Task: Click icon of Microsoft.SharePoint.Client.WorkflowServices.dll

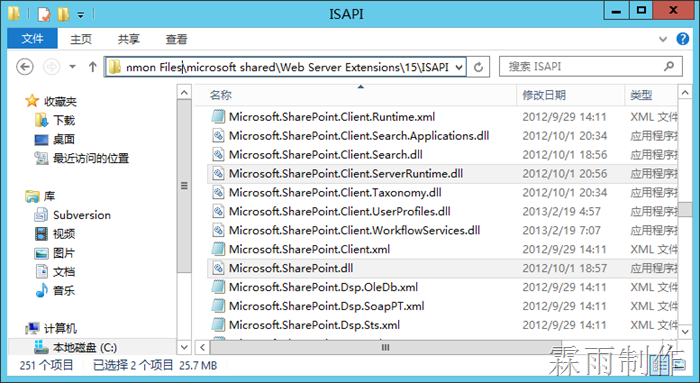Action: [x=218, y=230]
